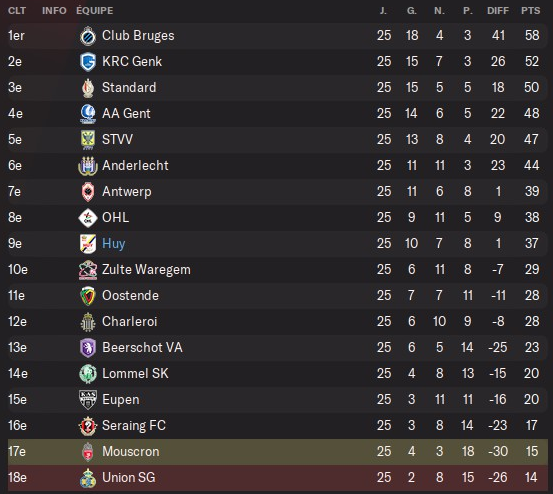Screen dimensions: 553x494
Task: Open the Anderlecht purple crest
Action: tap(87, 166)
